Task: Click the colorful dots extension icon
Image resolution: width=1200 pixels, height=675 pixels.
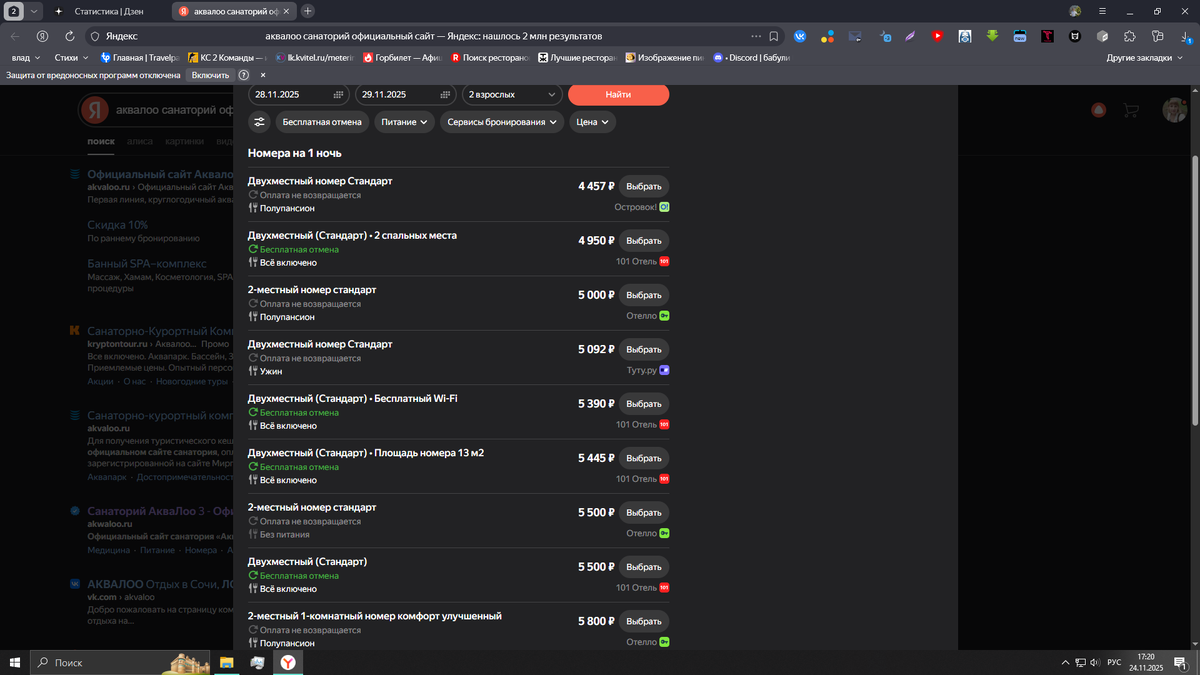Action: coord(827,36)
